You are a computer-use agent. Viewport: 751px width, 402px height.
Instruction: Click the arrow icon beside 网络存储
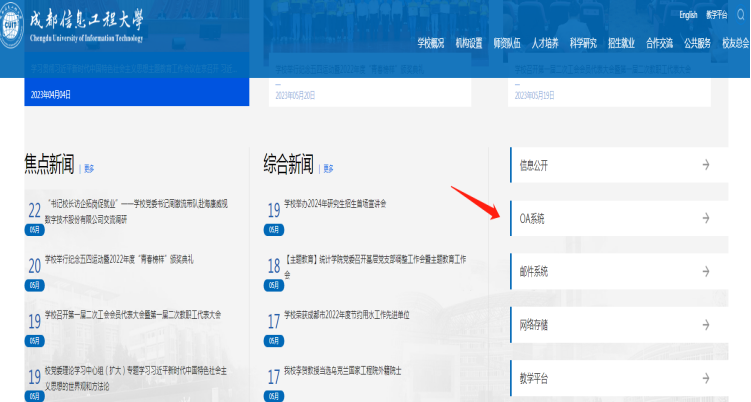[x=706, y=325]
